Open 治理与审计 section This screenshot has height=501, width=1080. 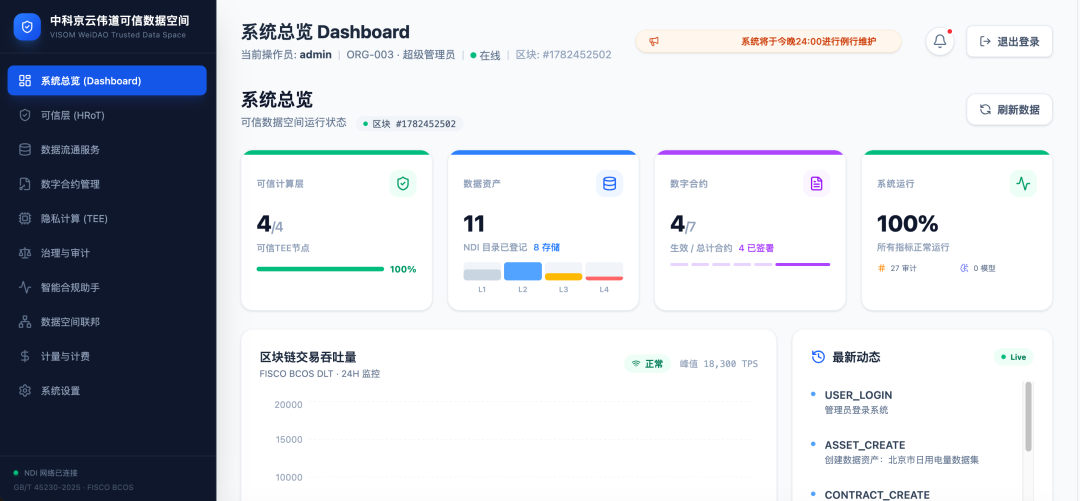click(x=107, y=253)
